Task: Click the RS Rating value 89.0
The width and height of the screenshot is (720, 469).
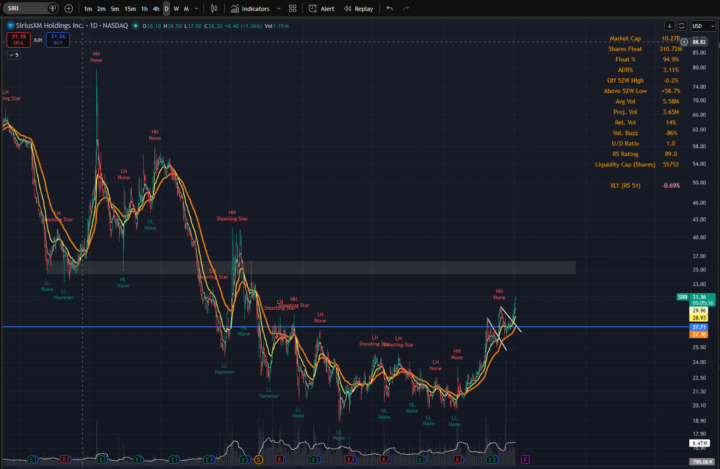Action: (x=670, y=154)
